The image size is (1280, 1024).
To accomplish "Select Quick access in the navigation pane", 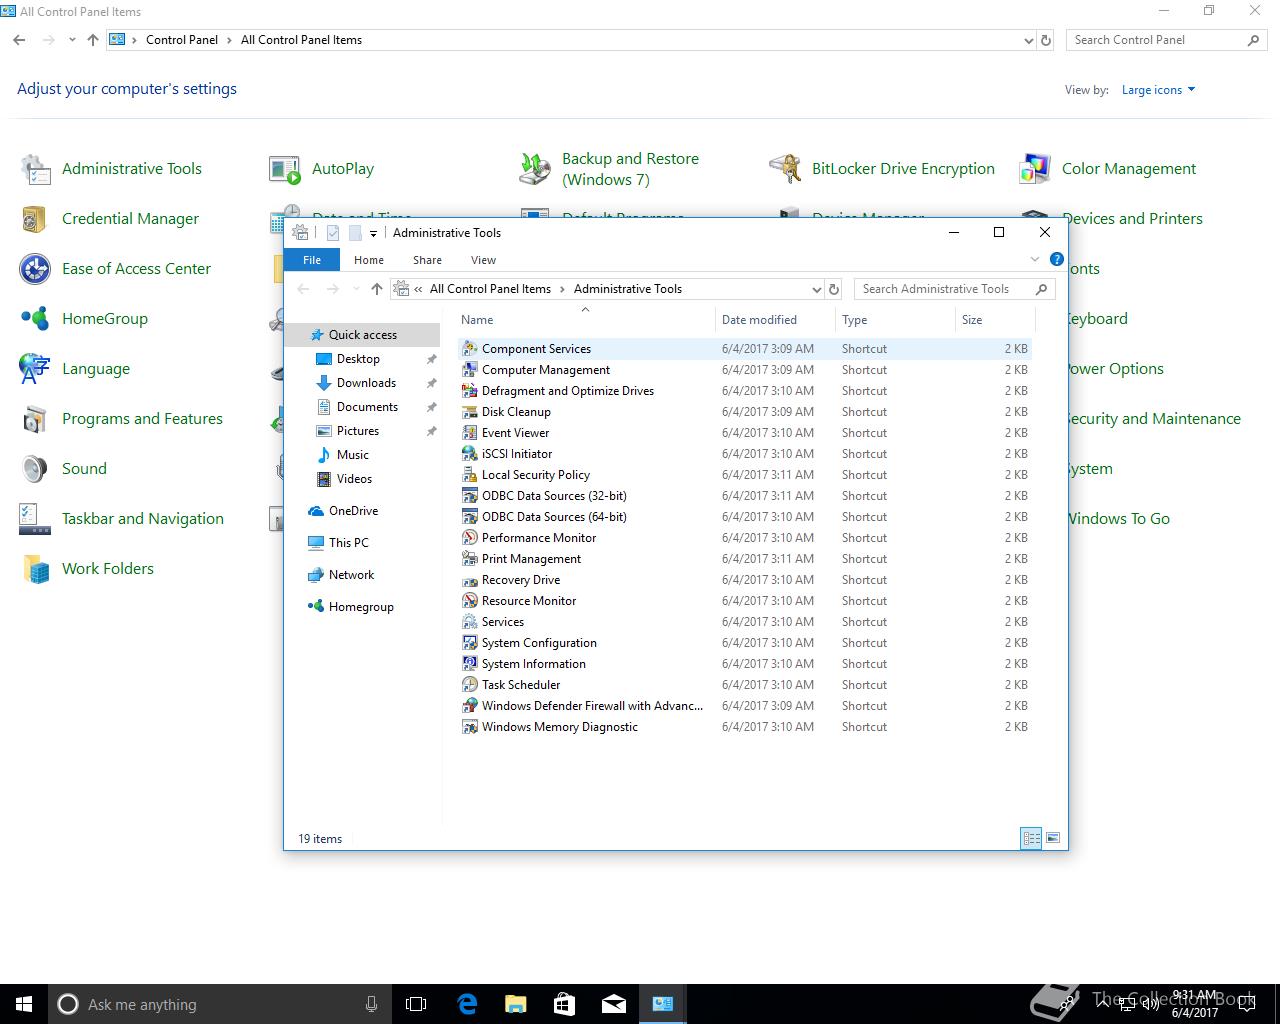I will pos(363,335).
